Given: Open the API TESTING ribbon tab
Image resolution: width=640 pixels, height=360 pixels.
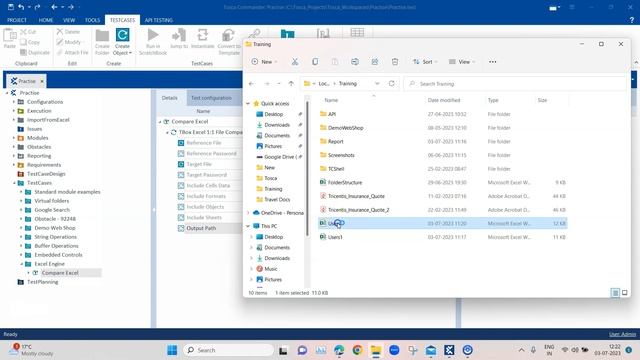Looking at the screenshot, I should [159, 20].
